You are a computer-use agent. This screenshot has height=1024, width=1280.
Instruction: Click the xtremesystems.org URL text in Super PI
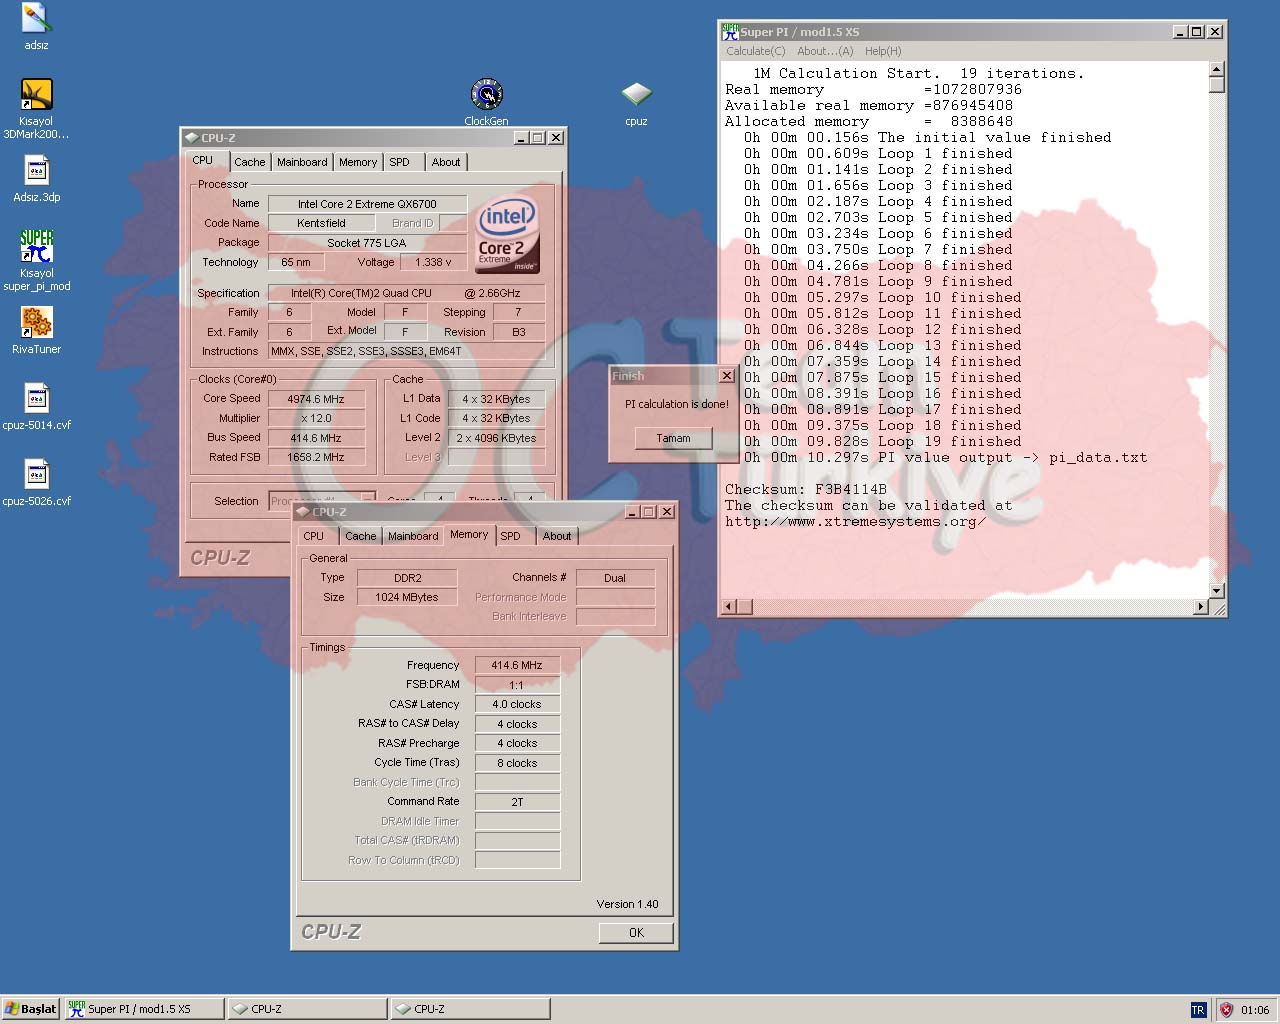856,522
